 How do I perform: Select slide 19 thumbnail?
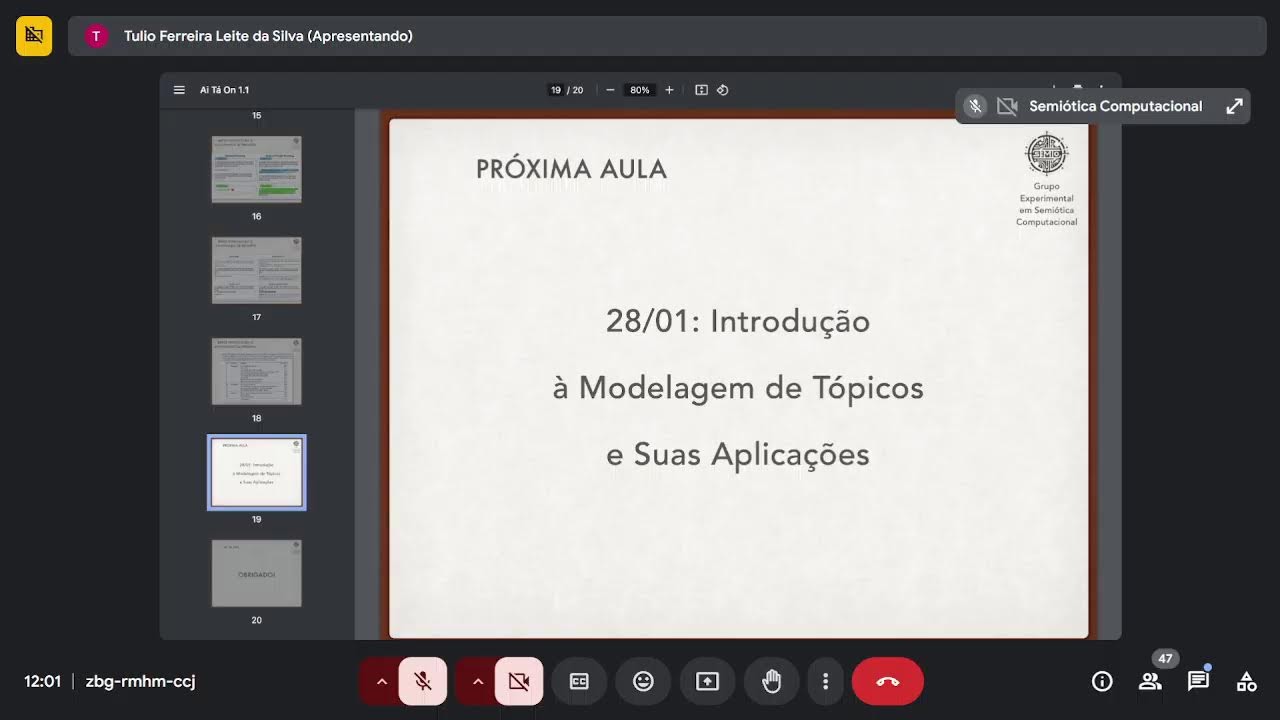(x=257, y=472)
